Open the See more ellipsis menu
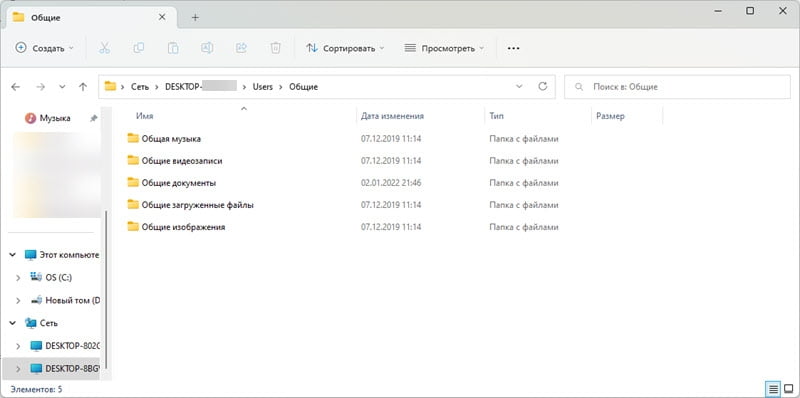The width and height of the screenshot is (800, 398). (x=513, y=48)
